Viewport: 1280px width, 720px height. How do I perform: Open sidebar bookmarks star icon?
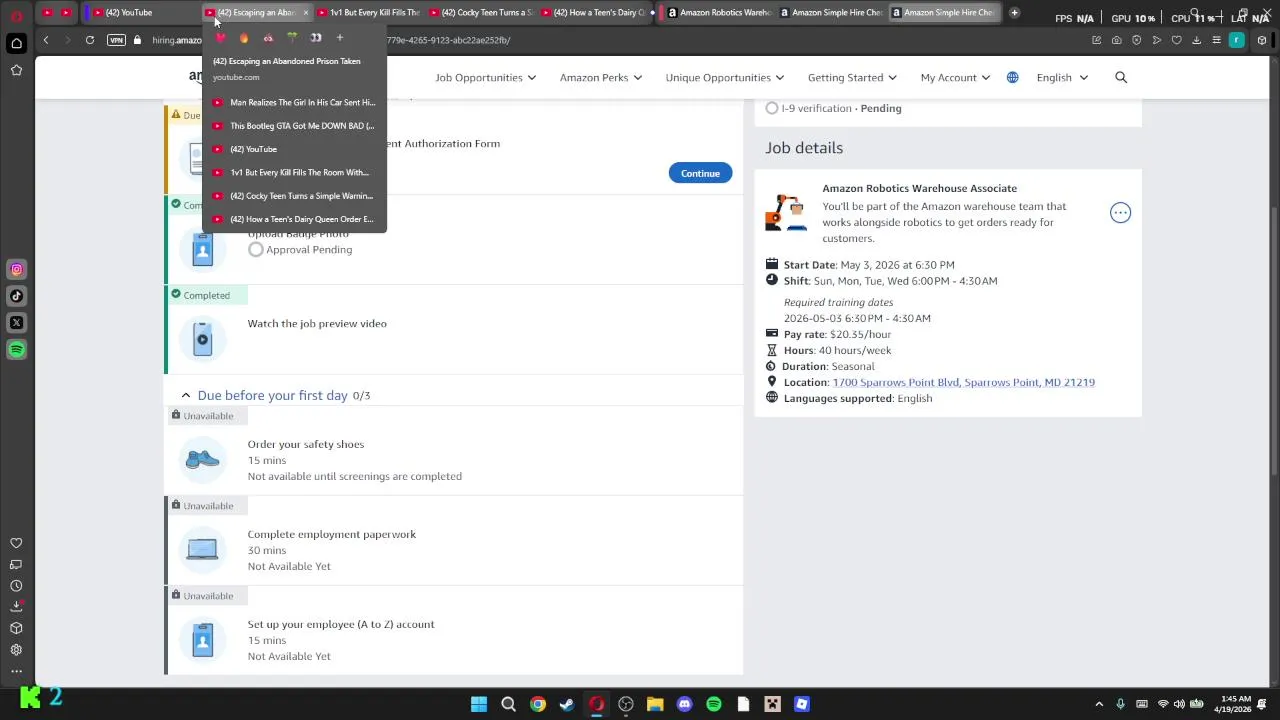coord(16,70)
